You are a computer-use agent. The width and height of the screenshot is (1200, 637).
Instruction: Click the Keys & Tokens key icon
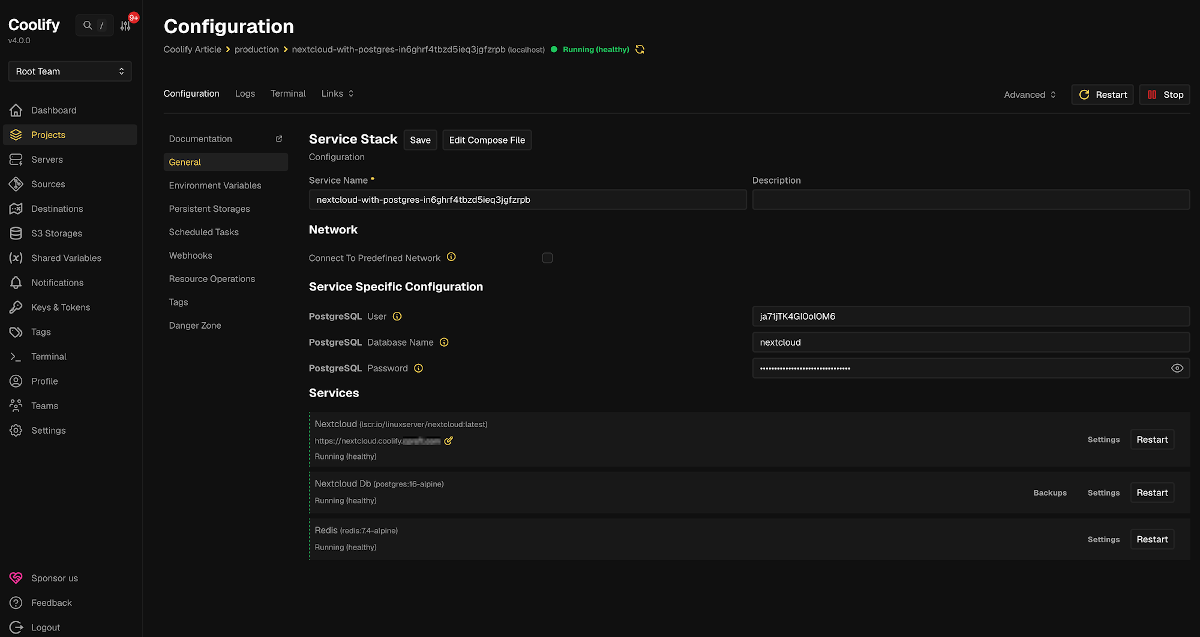tap(15, 307)
